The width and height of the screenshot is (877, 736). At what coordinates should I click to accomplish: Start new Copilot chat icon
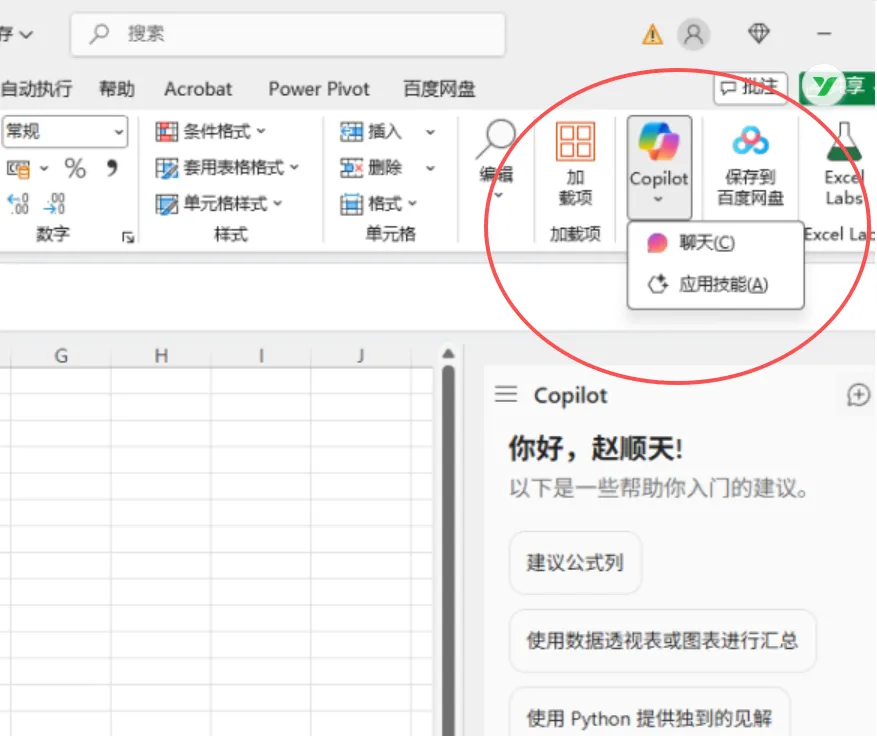click(858, 395)
